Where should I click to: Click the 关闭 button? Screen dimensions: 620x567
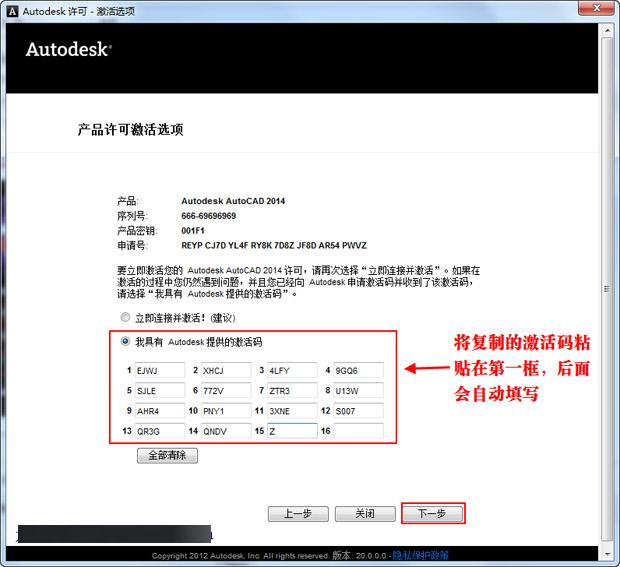click(x=365, y=514)
